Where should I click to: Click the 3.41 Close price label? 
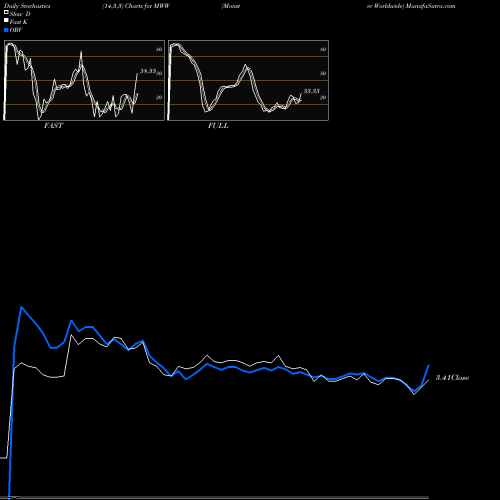452,377
